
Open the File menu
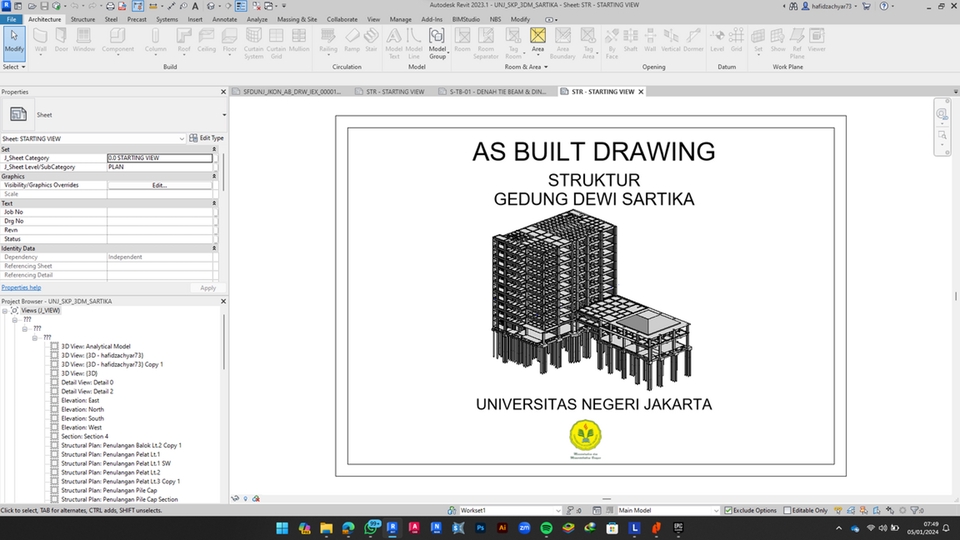tap(11, 19)
